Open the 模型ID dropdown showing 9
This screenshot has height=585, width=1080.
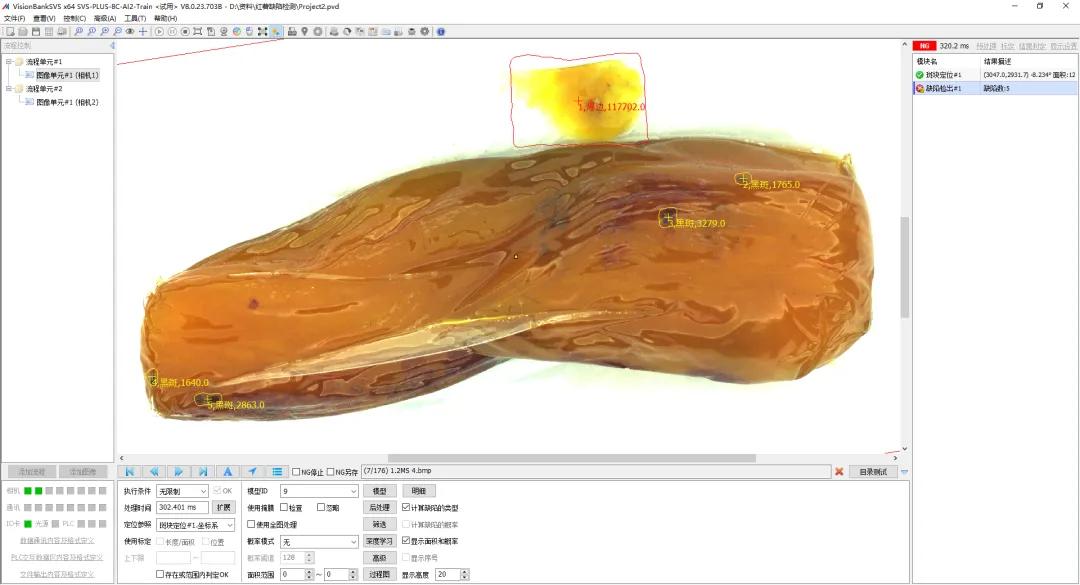[x=319, y=491]
